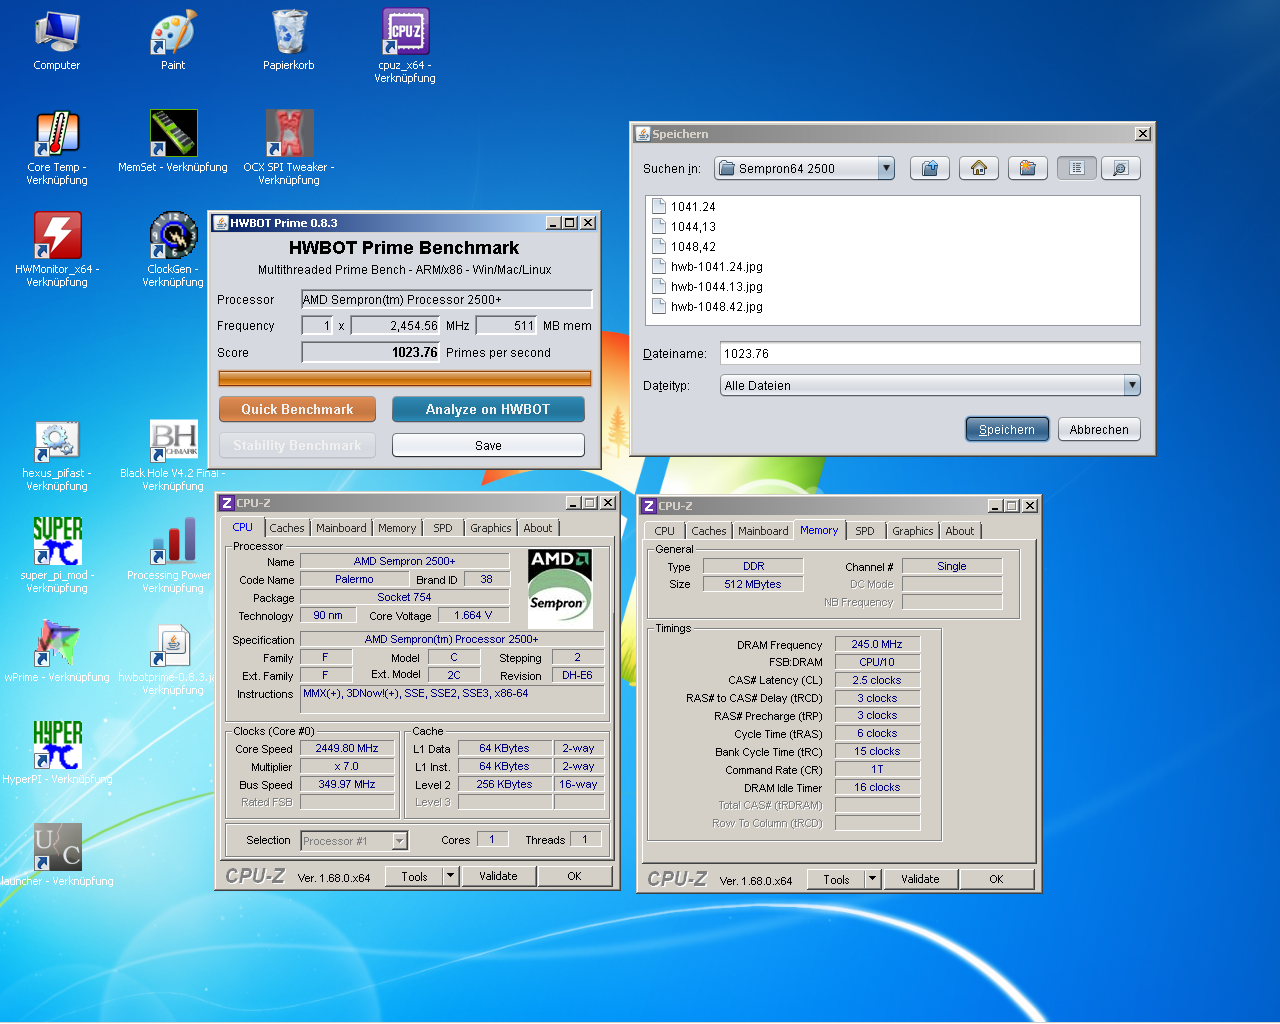The width and height of the screenshot is (1280, 1024).
Task: Open Graphics tab in left CPU-Z window
Action: [491, 528]
